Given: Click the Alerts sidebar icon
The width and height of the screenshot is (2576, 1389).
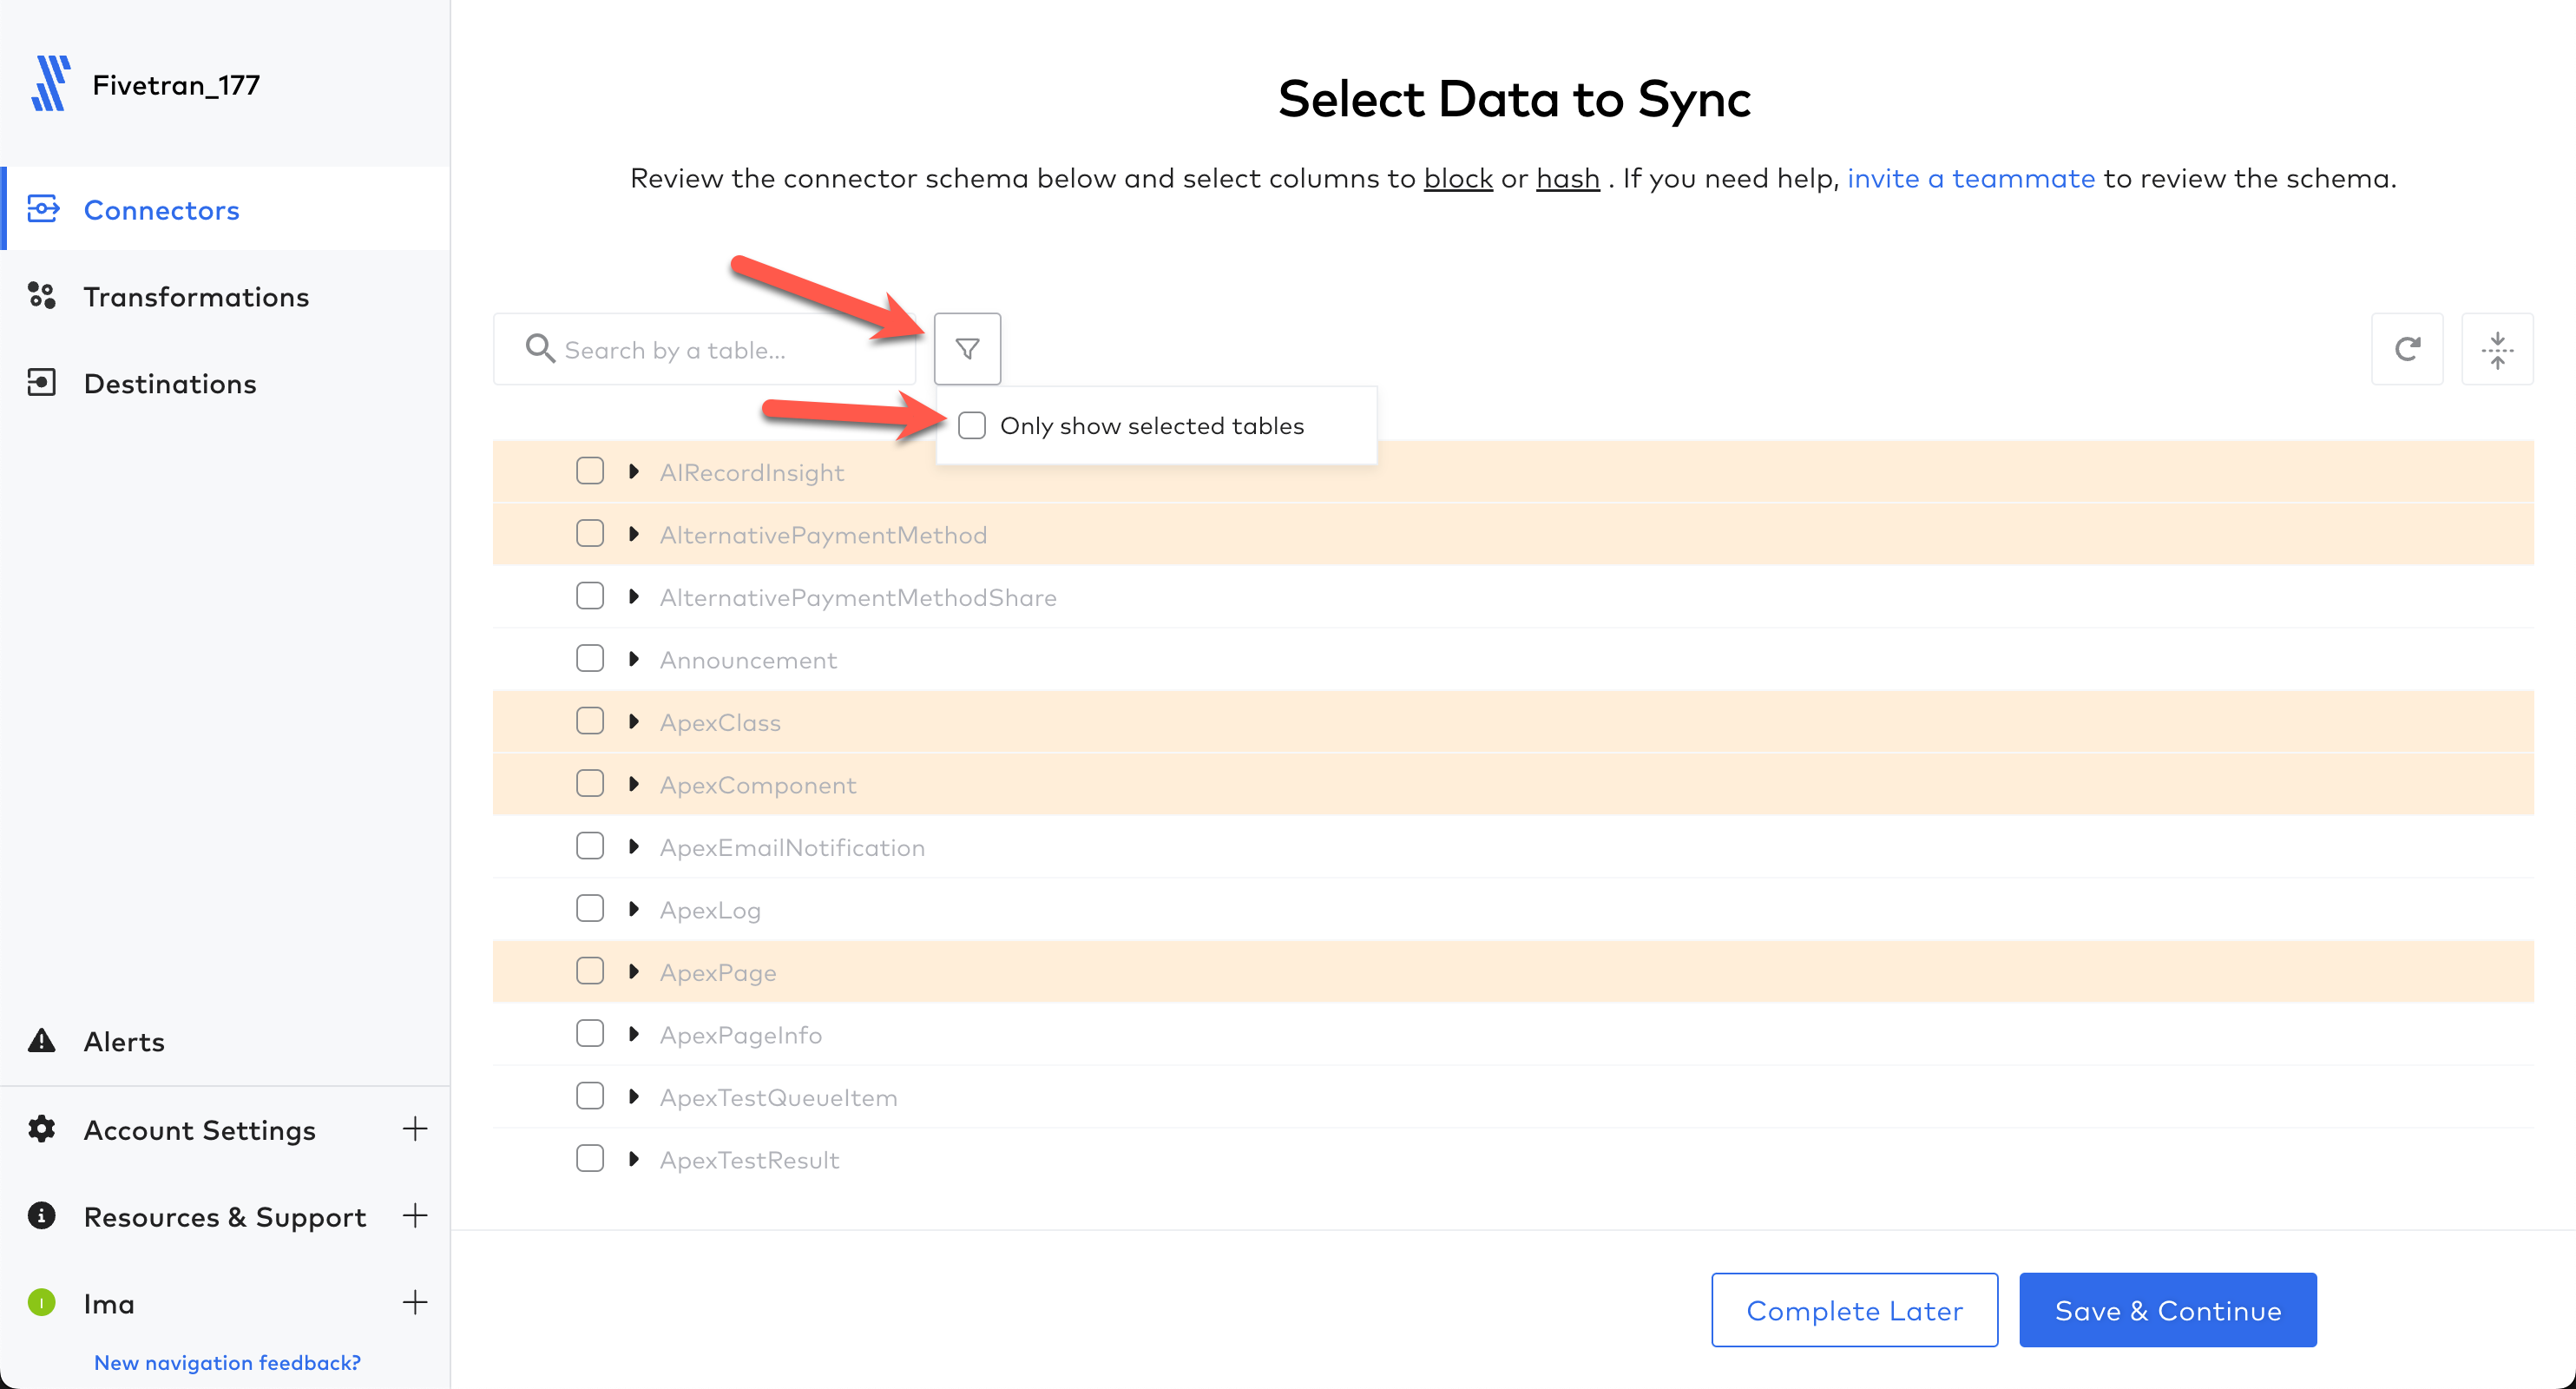Looking at the screenshot, I should pyautogui.click(x=43, y=1040).
